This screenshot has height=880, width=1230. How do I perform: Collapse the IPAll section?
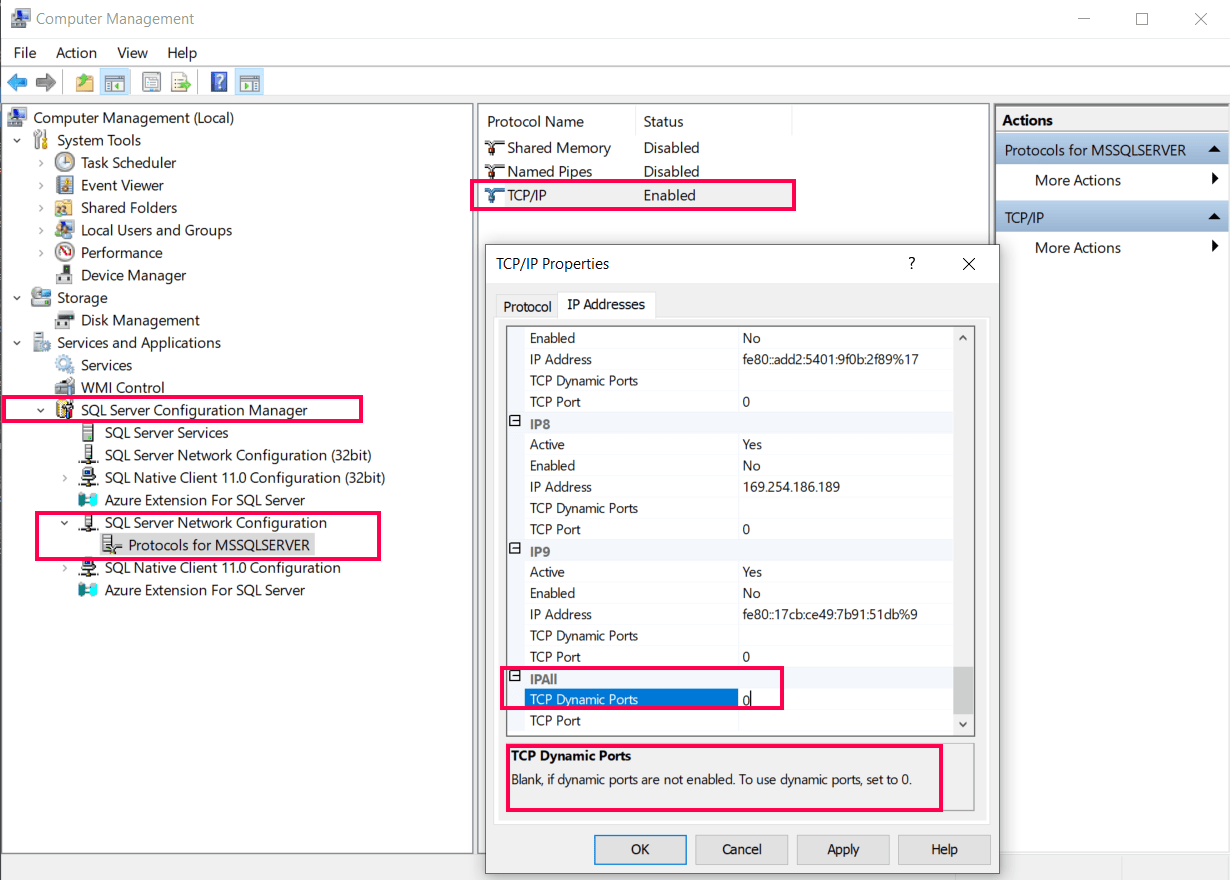click(515, 677)
